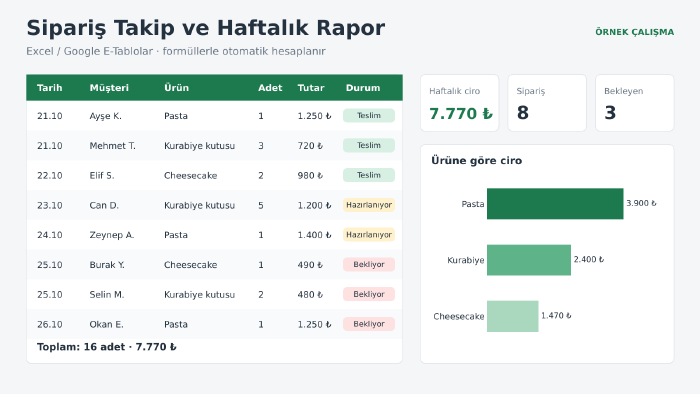This screenshot has width=700, height=394.
Task: Click the 720 ₺ amount in Mehmet T. row
Action: point(310,146)
